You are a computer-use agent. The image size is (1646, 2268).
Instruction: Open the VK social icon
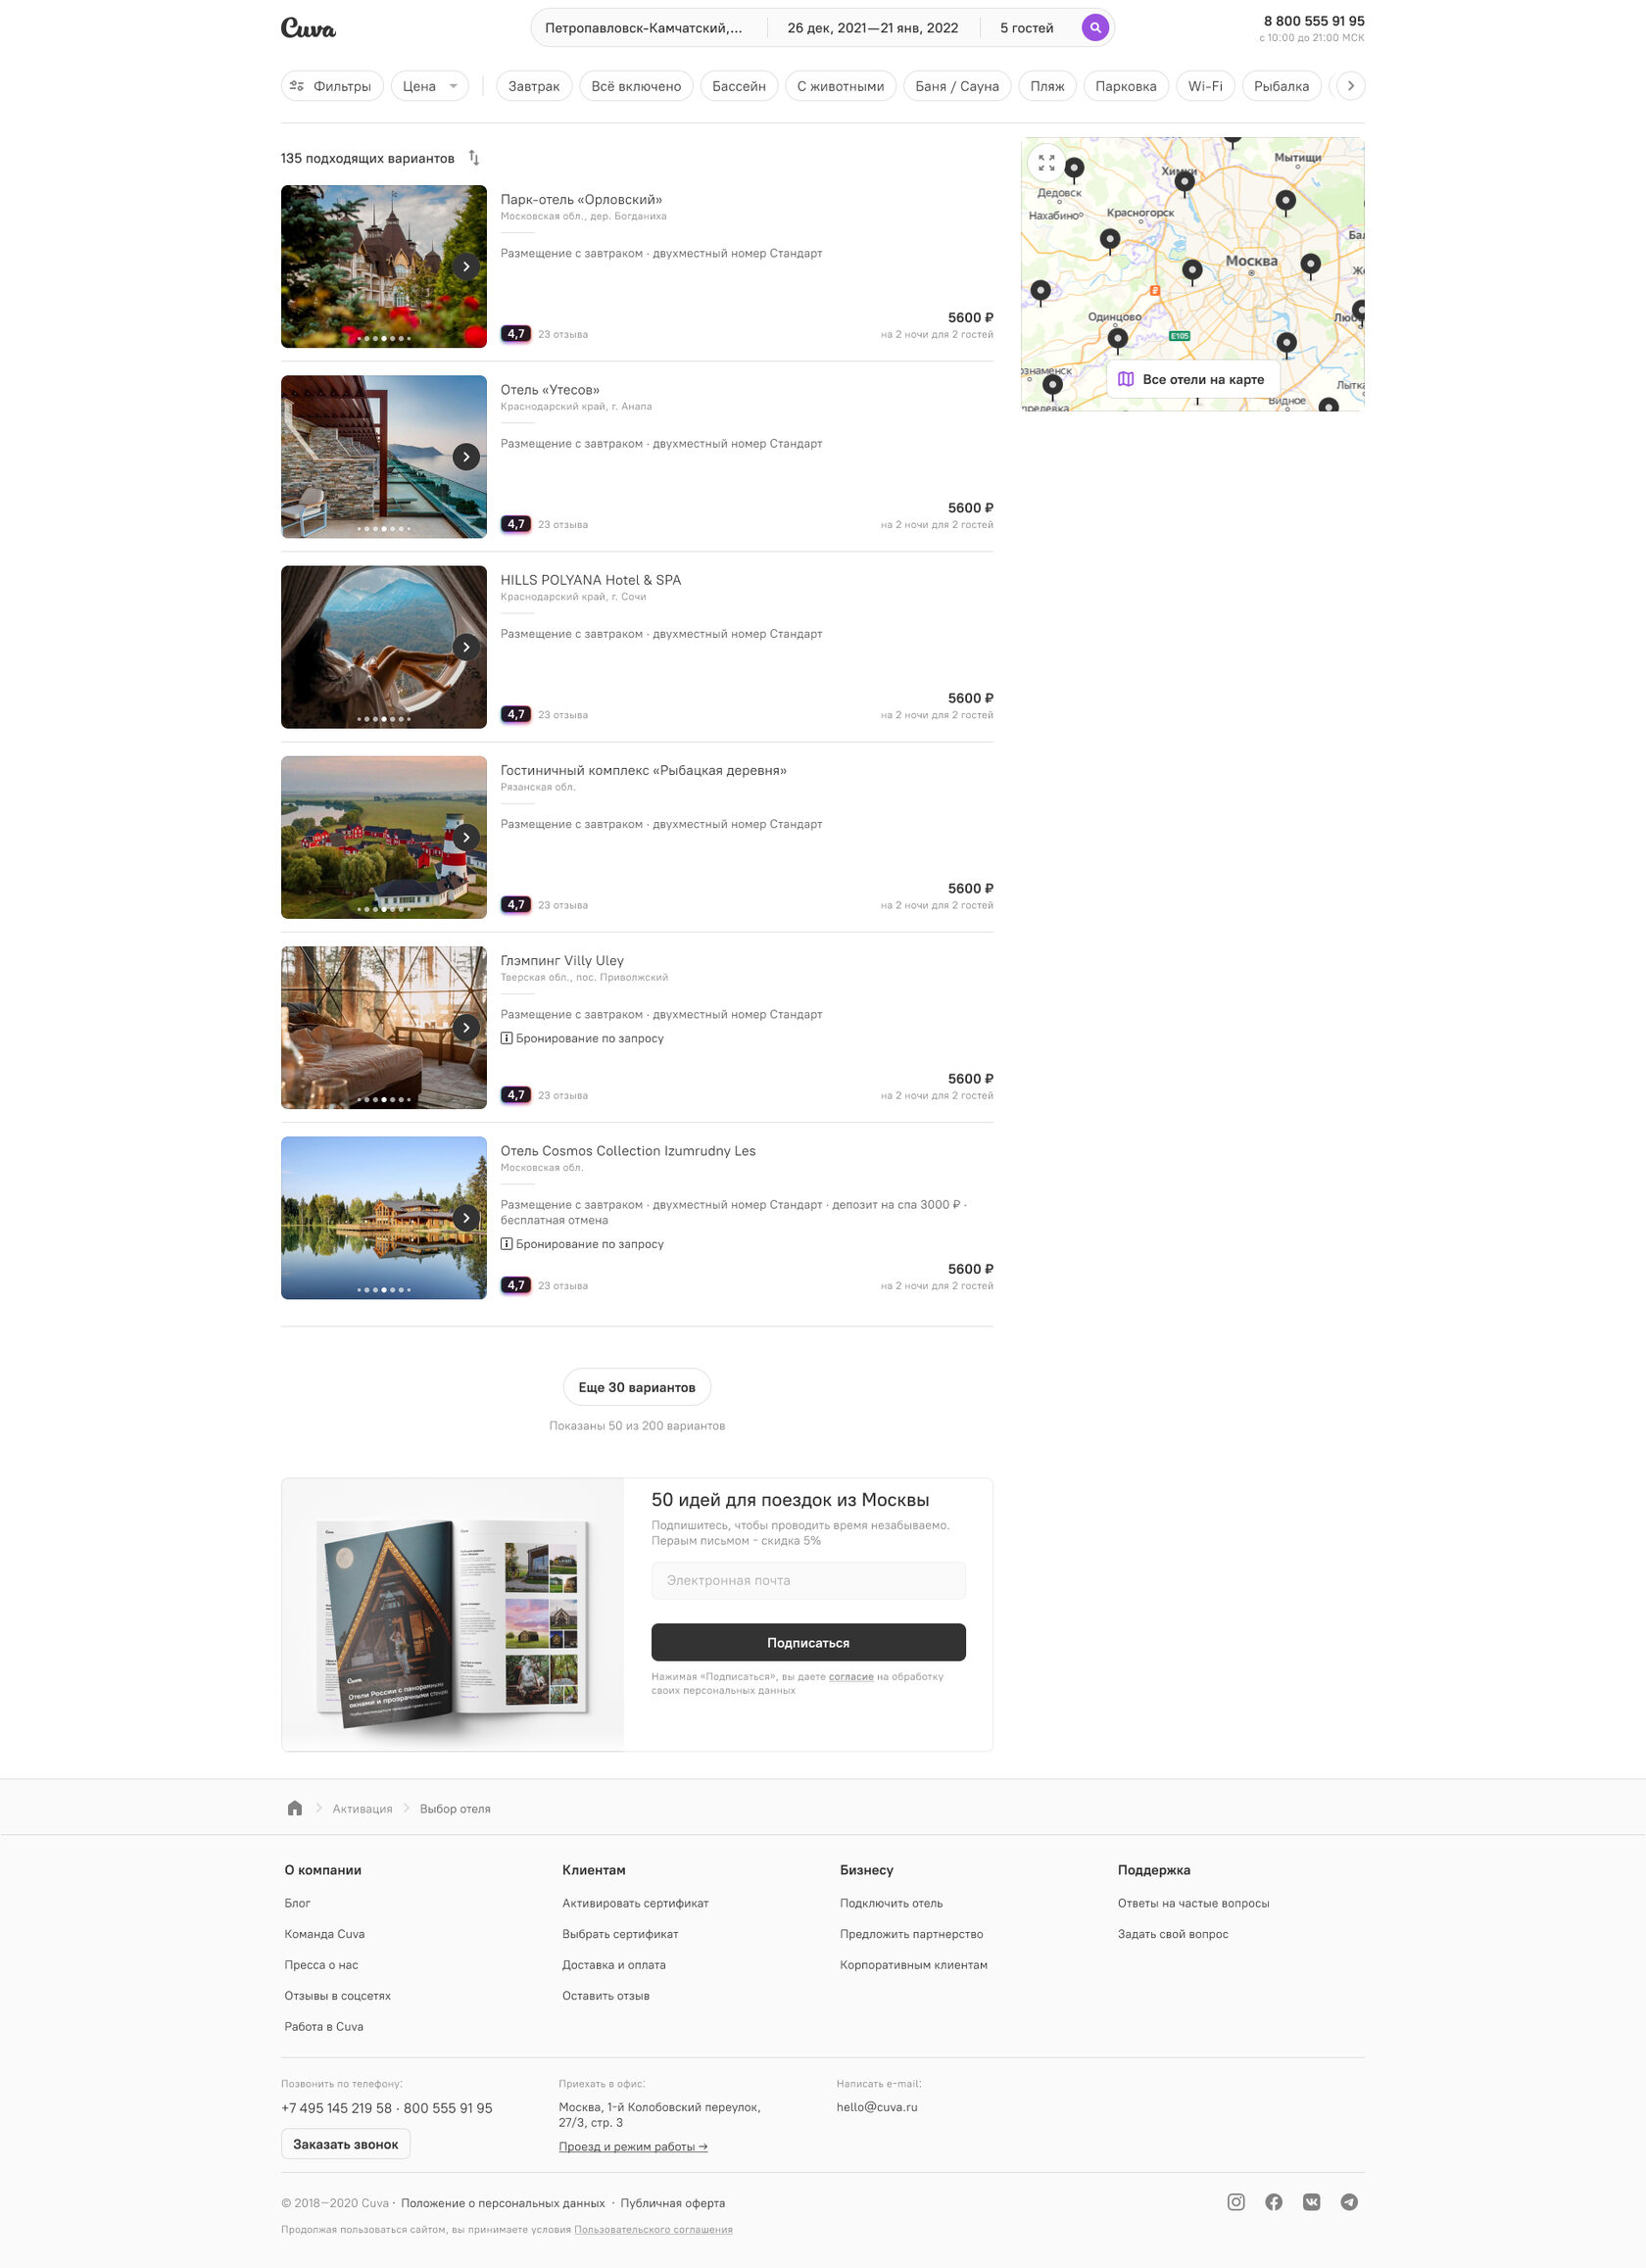[x=1311, y=2201]
